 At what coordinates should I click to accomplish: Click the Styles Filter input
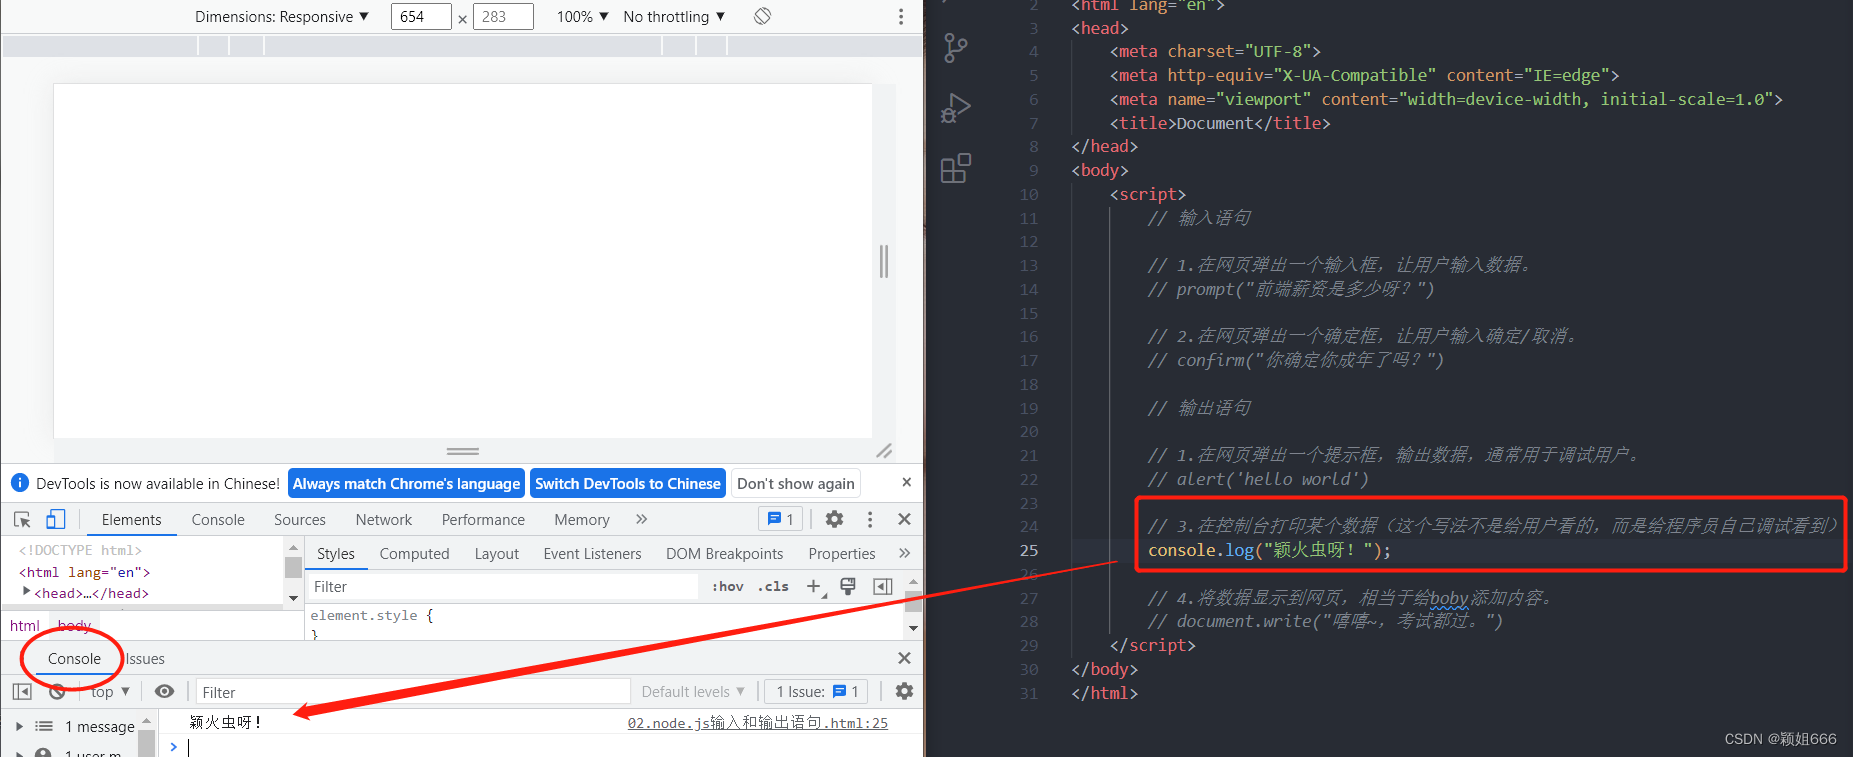[503, 586]
